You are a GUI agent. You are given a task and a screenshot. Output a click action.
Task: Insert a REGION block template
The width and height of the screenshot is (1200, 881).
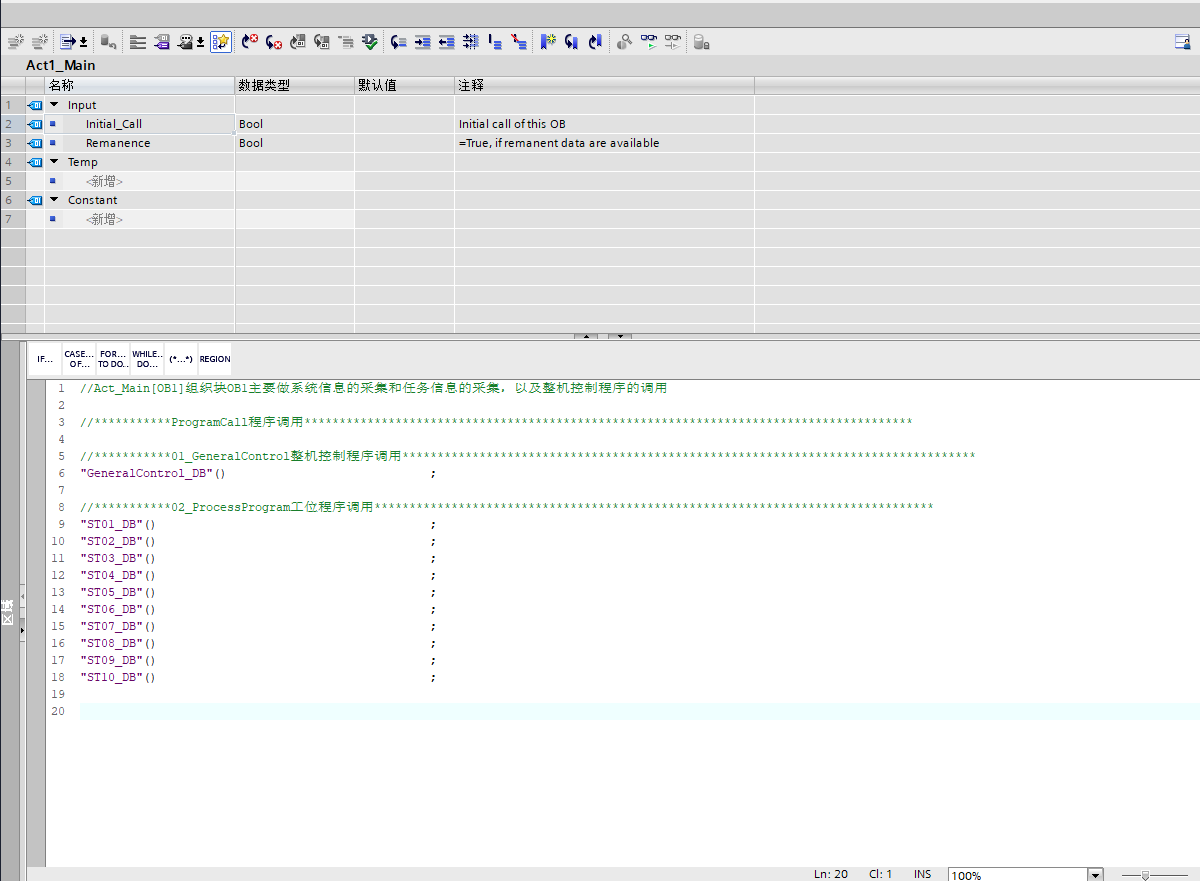pos(214,359)
